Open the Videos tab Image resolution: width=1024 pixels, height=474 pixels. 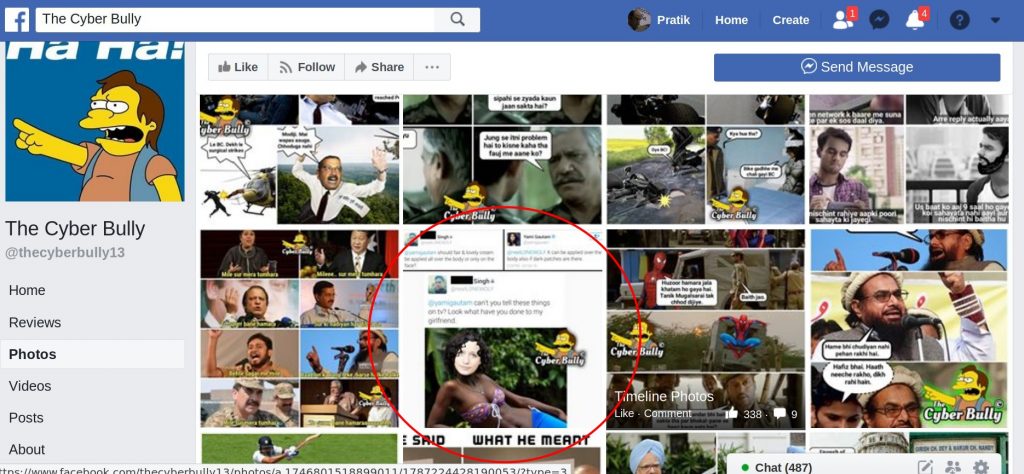(x=30, y=386)
